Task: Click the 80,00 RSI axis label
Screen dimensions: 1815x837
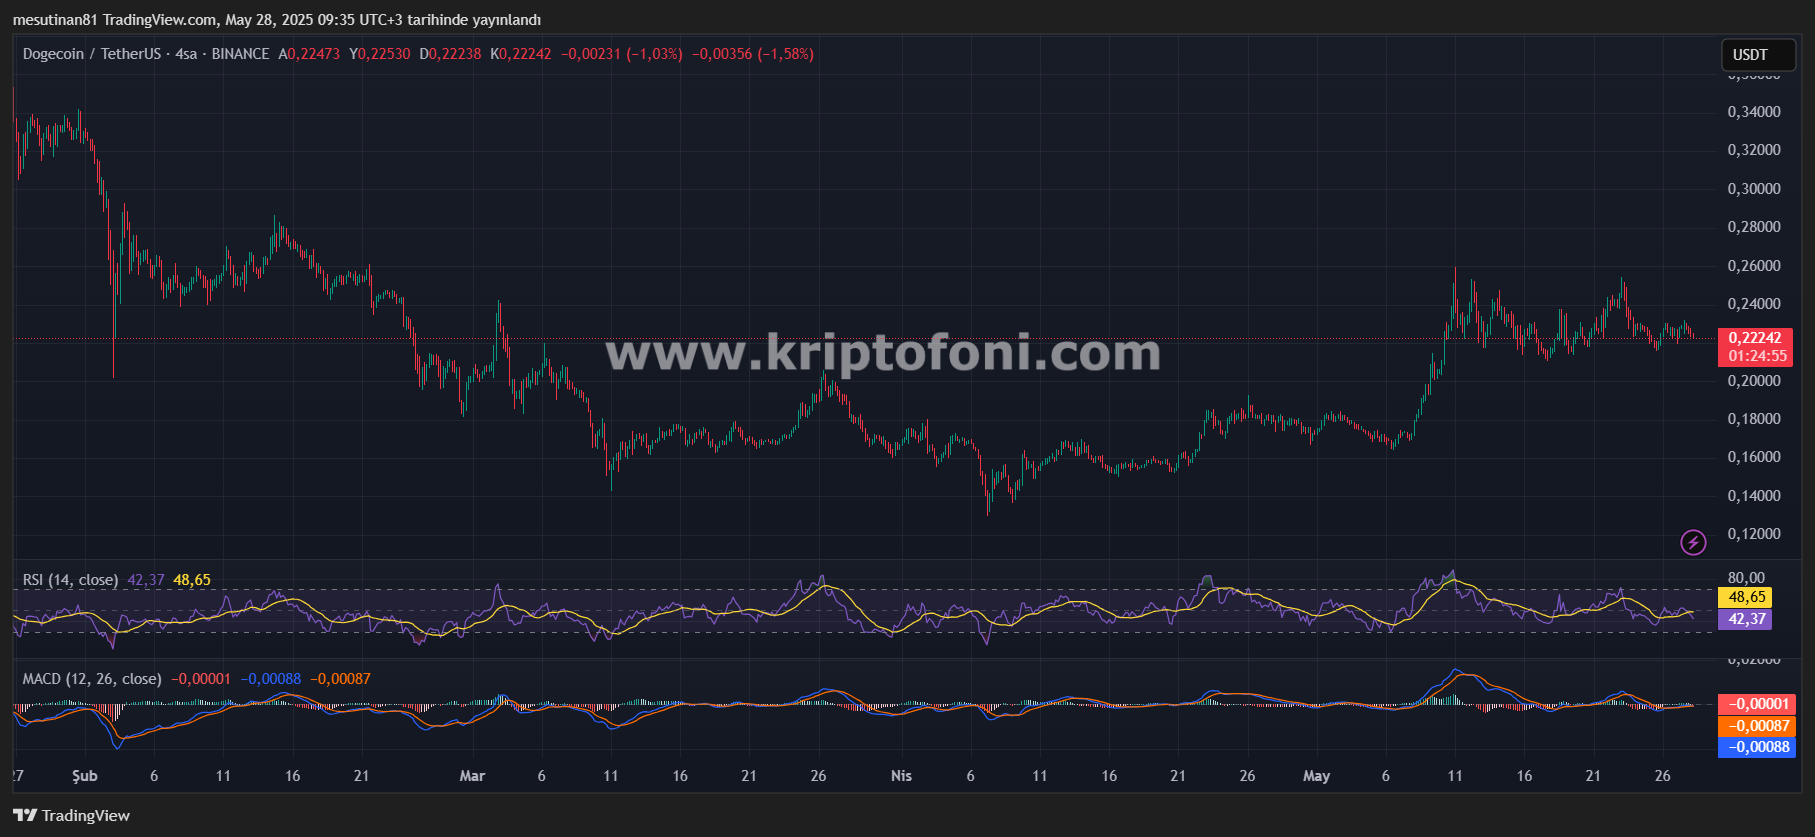Action: 1746,578
